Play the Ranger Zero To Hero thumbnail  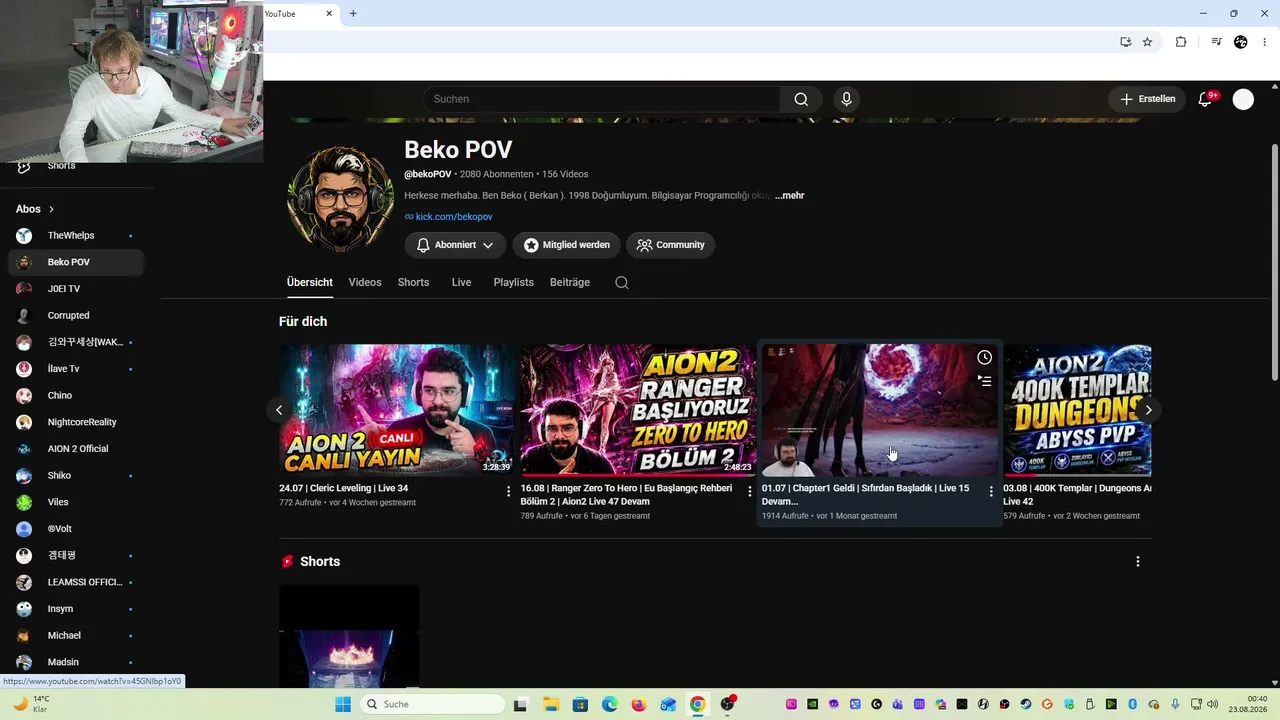[x=638, y=410]
